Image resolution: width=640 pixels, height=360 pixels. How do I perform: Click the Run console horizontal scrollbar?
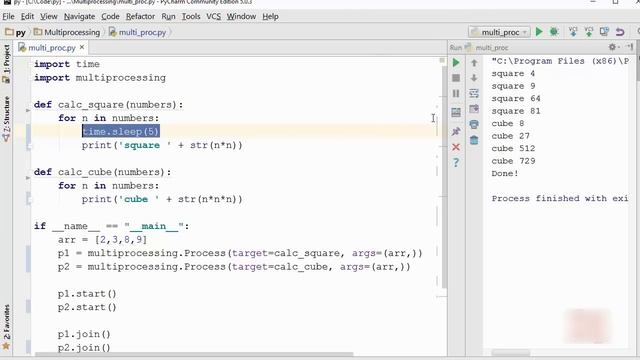tap(511, 353)
